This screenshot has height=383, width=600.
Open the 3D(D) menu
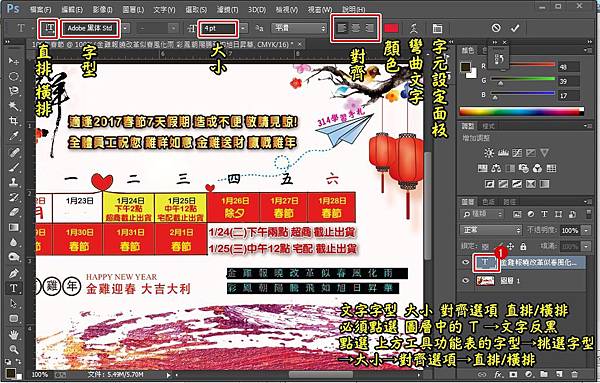(x=257, y=9)
